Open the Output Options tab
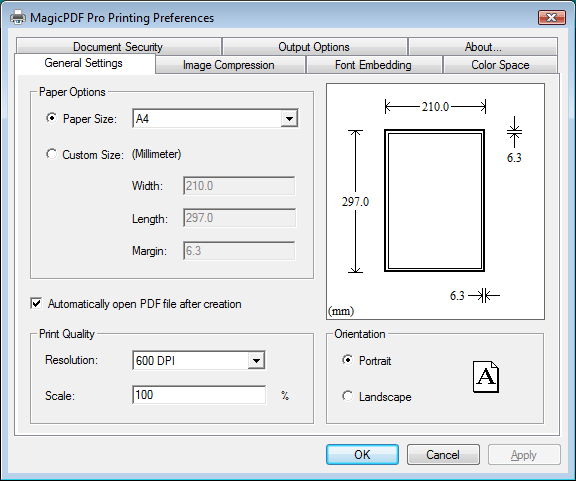The image size is (576, 481). click(x=314, y=47)
